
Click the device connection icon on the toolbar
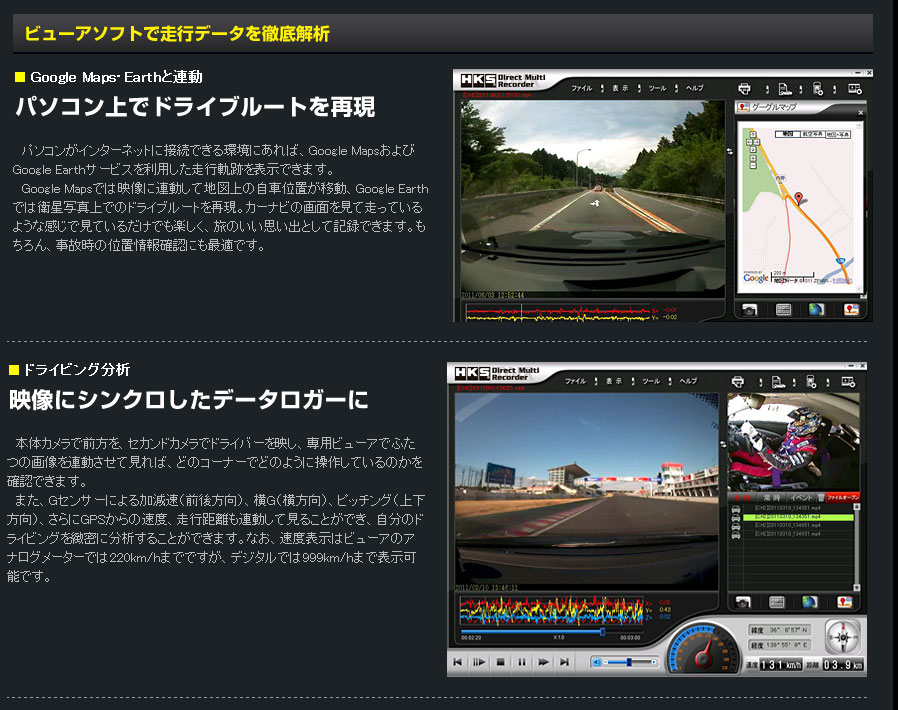[x=817, y=87]
